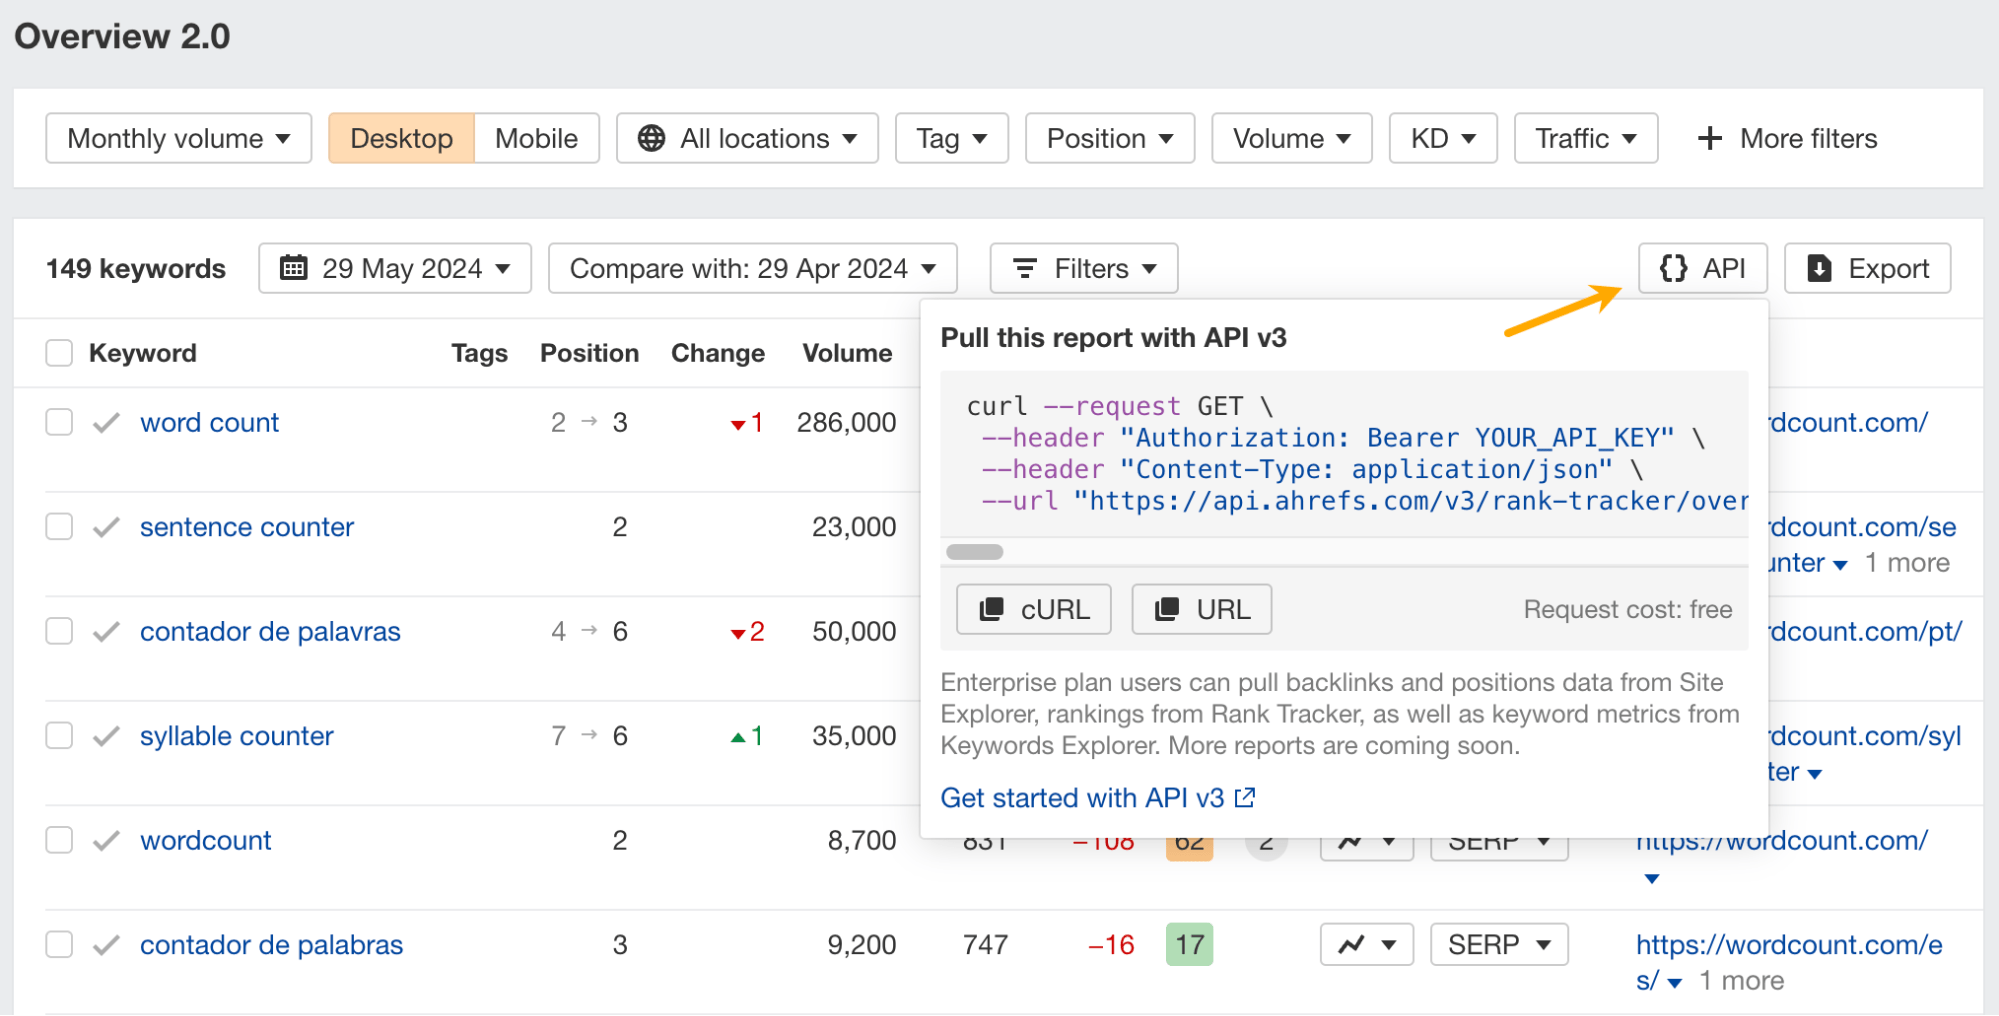Click the API curly braces button
This screenshot has height=1016, width=1999.
pos(1702,268)
